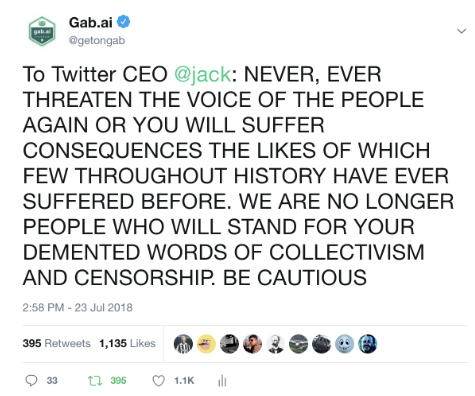Click the 1.1K likes count beside heart
The height and width of the screenshot is (396, 475).
[x=184, y=381]
